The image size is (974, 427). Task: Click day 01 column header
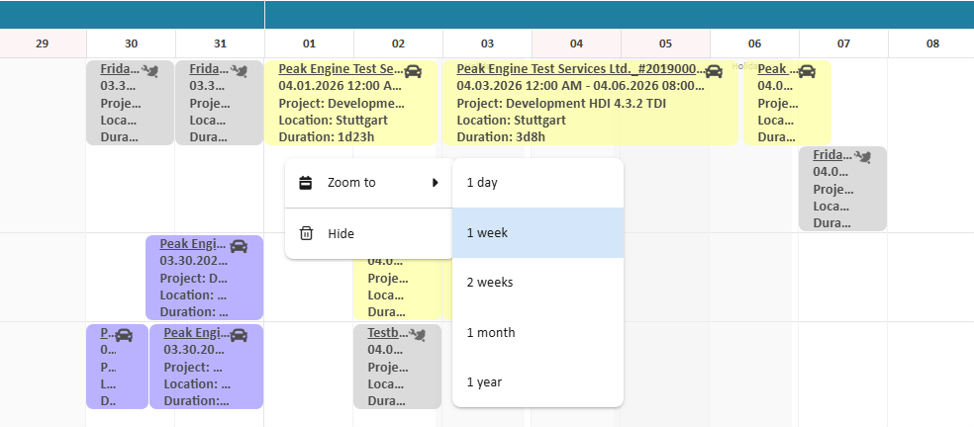tap(309, 44)
